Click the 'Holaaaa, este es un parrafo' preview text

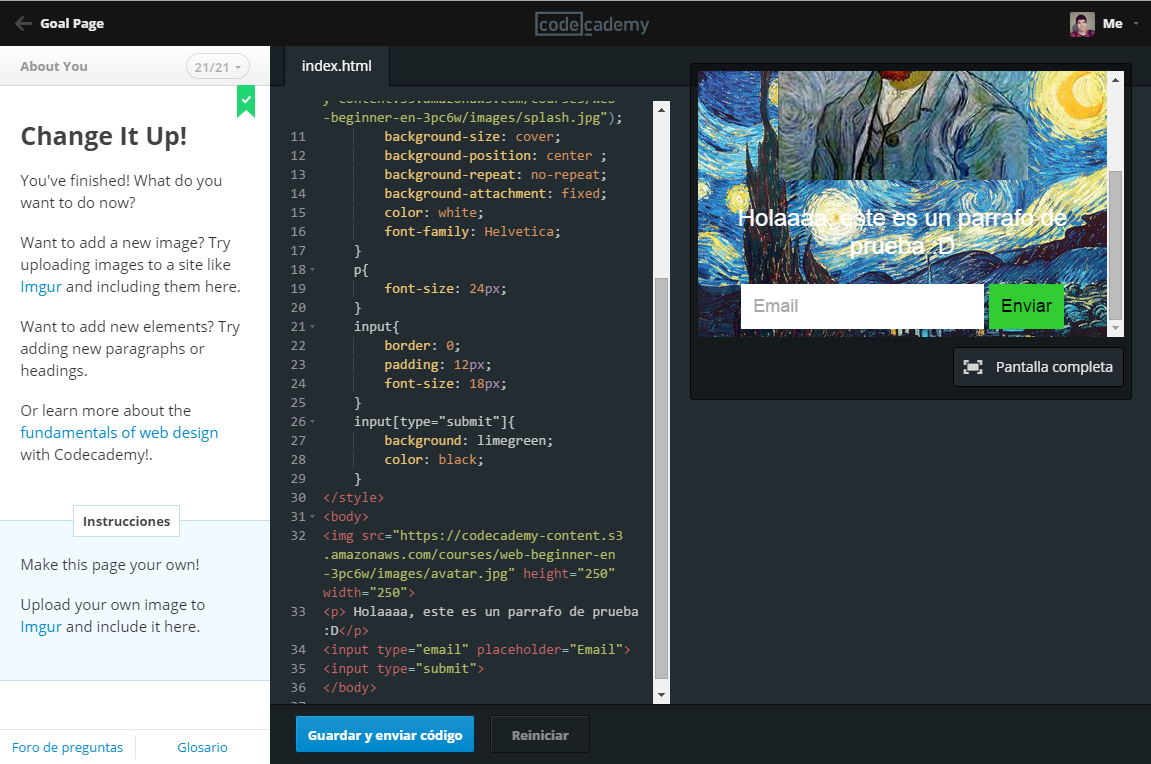902,232
